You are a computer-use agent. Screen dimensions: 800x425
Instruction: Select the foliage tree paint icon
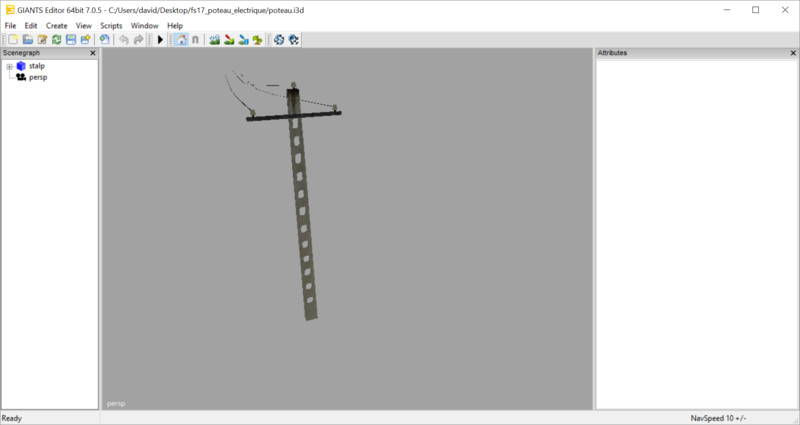258,40
